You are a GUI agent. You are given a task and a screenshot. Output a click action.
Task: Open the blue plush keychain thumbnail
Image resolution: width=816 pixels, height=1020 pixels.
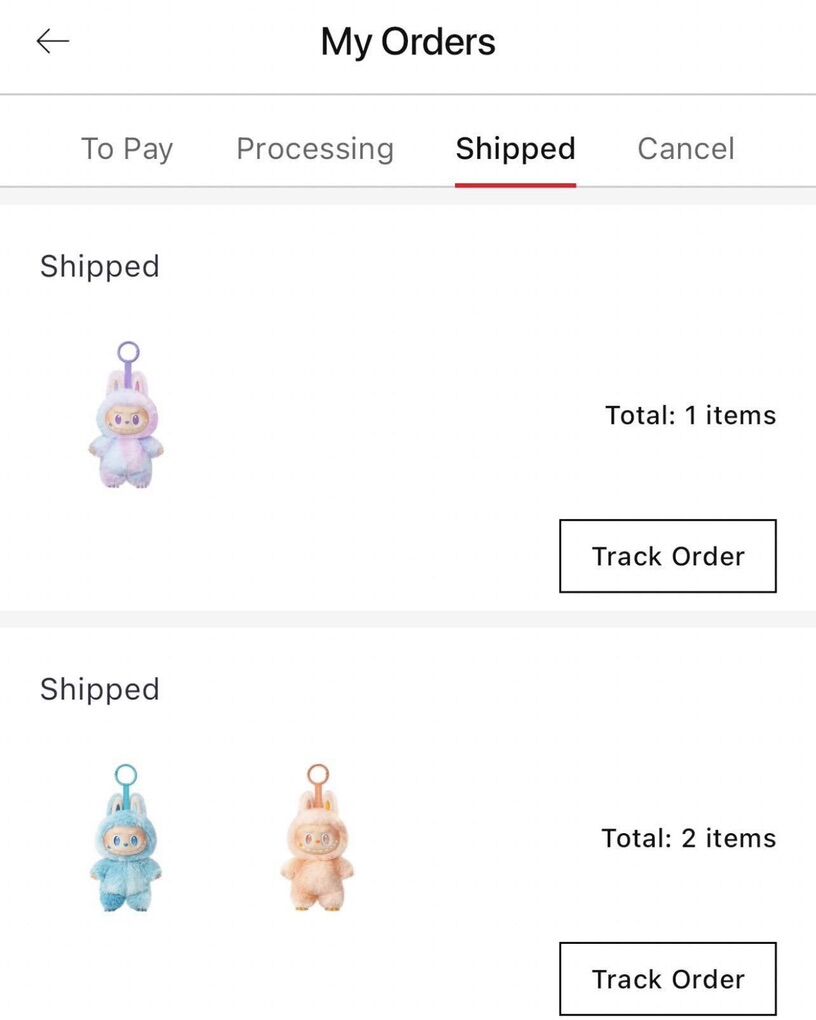click(125, 848)
